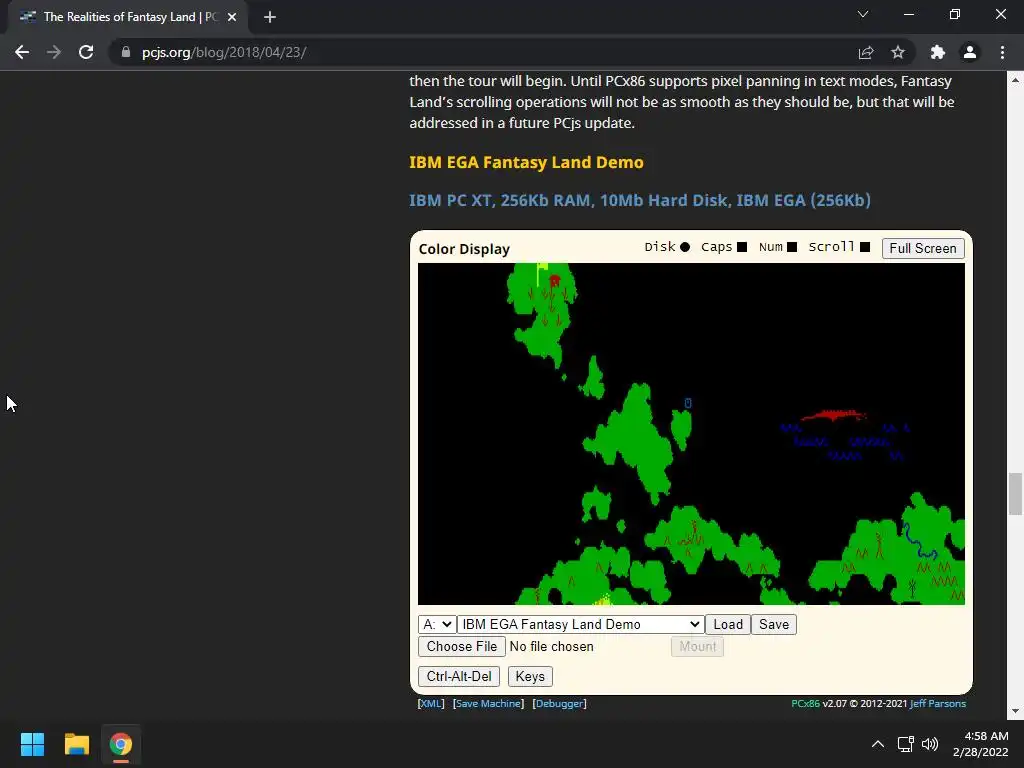Go back to the previous page
The height and width of the screenshot is (768, 1024).
pos(22,52)
